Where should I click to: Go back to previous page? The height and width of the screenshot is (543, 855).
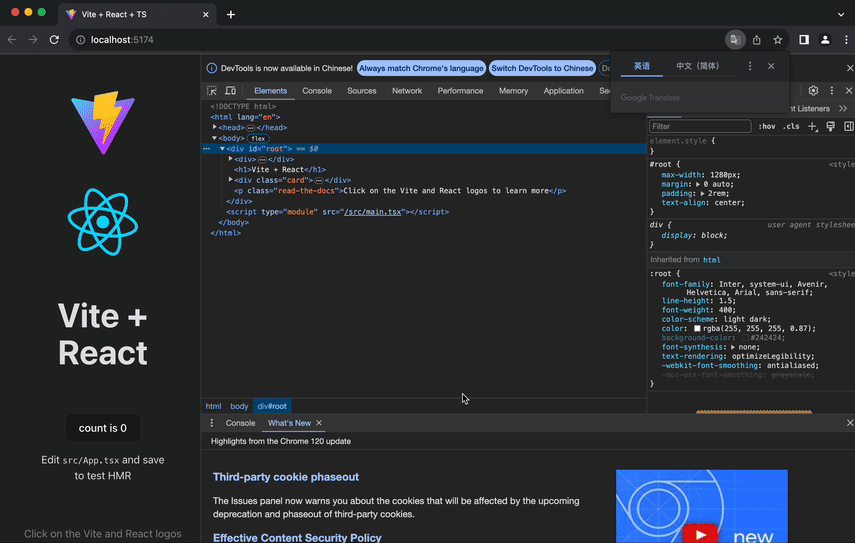pyautogui.click(x=12, y=40)
